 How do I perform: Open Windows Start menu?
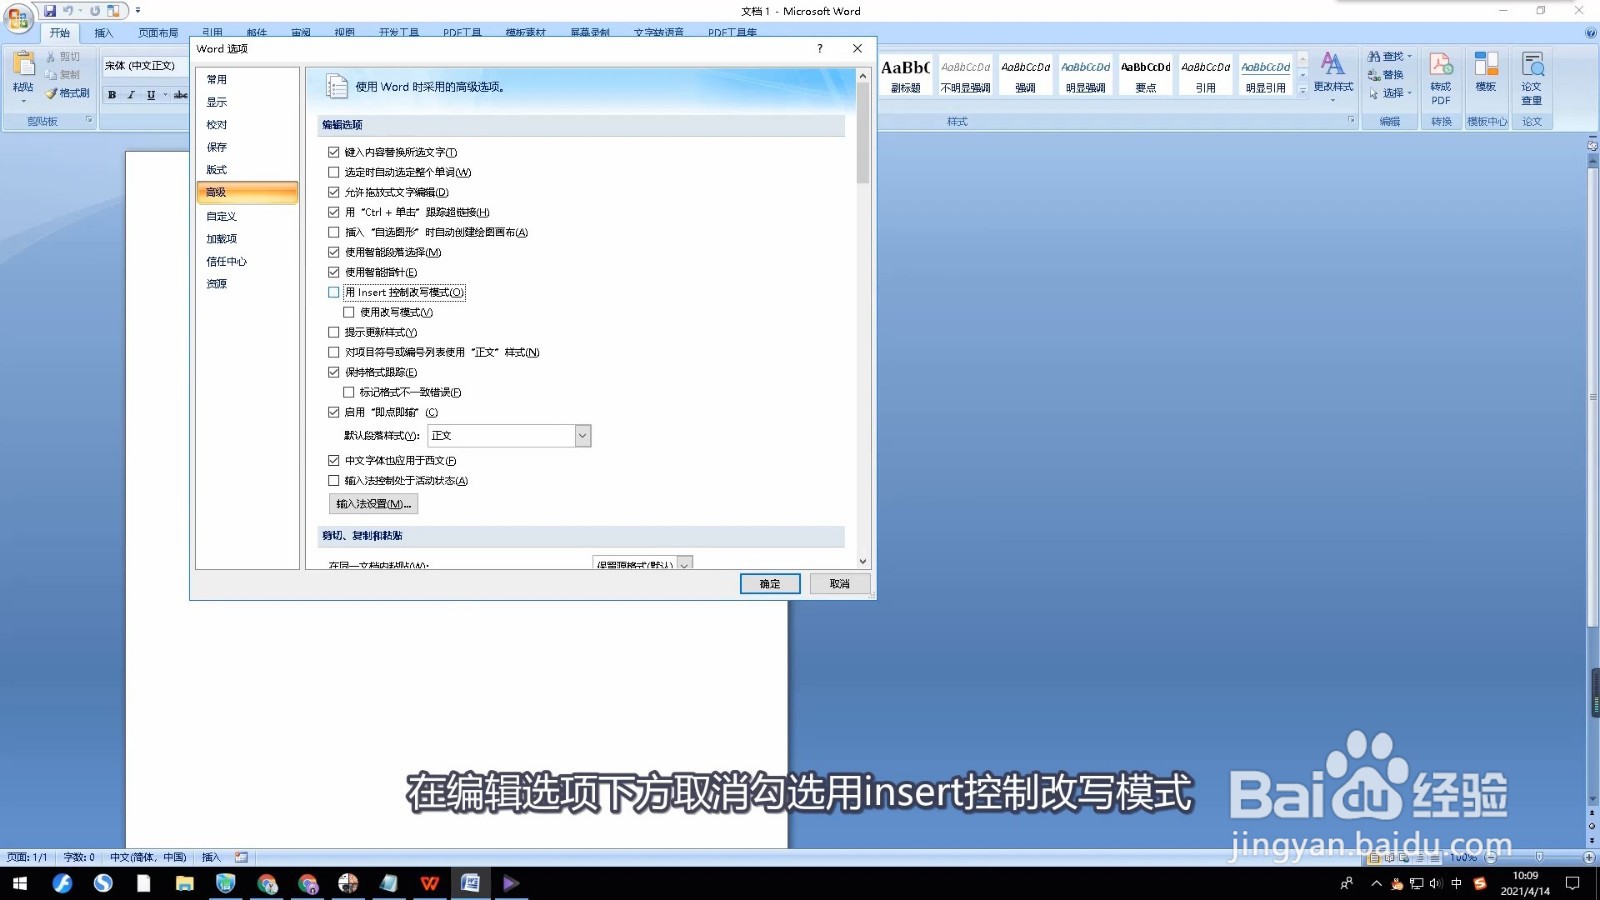coord(19,883)
